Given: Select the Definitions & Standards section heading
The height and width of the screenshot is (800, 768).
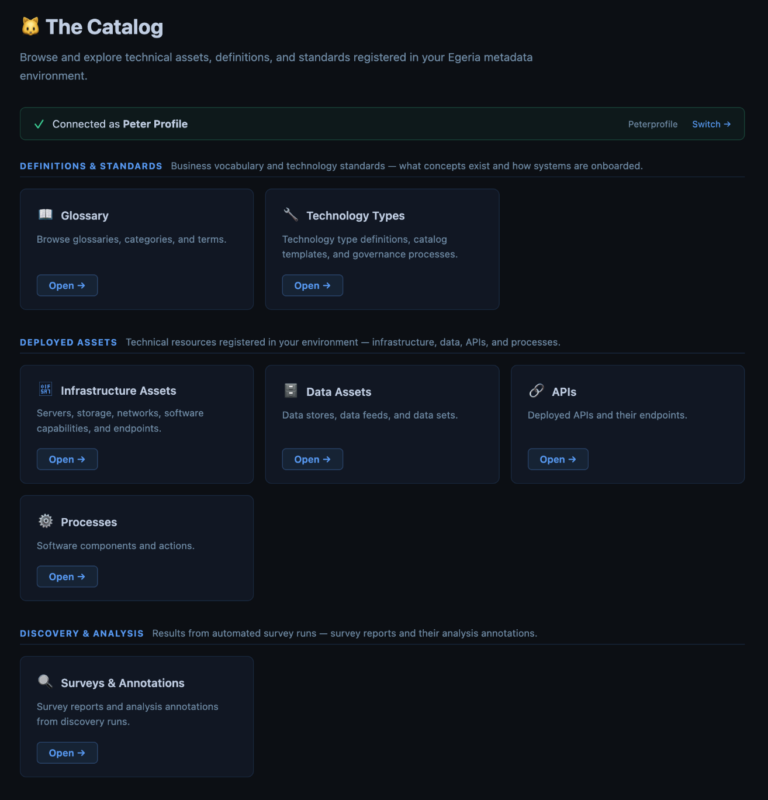Looking at the screenshot, I should (91, 166).
